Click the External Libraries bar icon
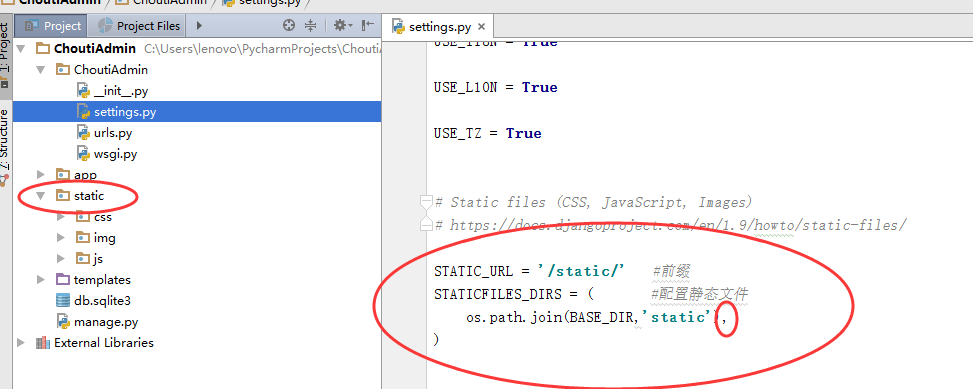 point(43,342)
